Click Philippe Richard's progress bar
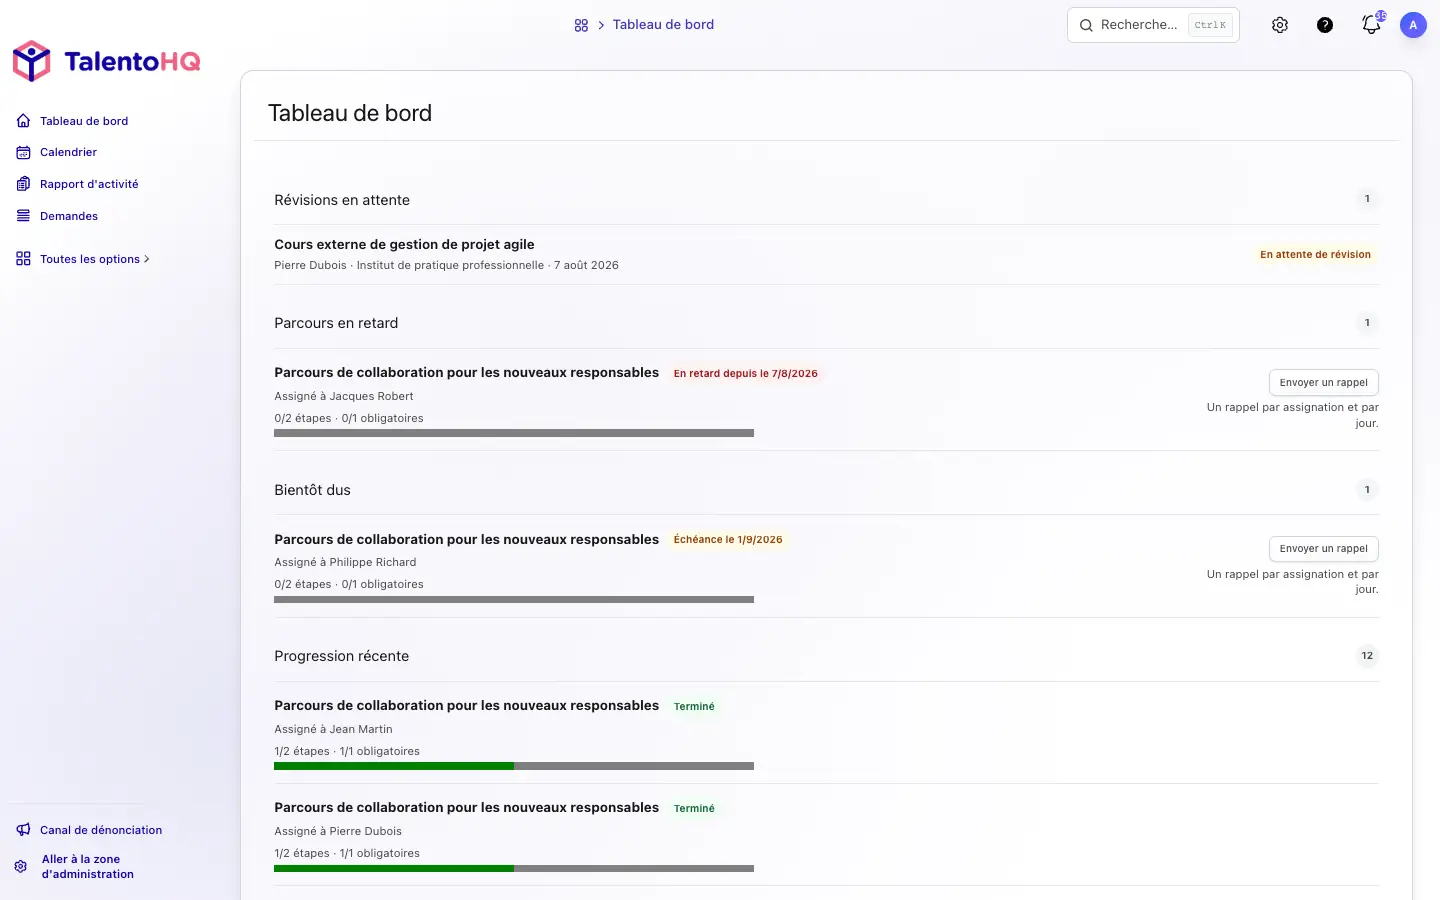 [x=514, y=600]
